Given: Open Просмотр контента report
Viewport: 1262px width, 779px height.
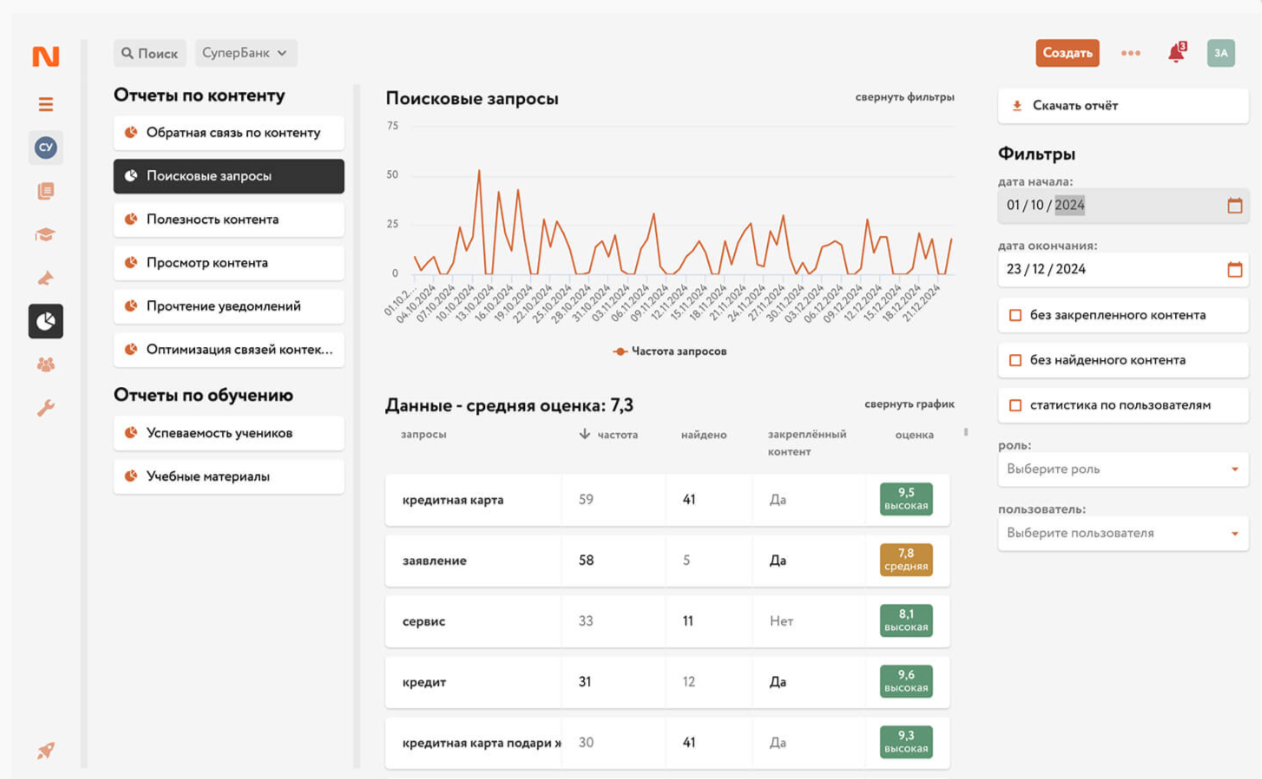Looking at the screenshot, I should coord(229,263).
